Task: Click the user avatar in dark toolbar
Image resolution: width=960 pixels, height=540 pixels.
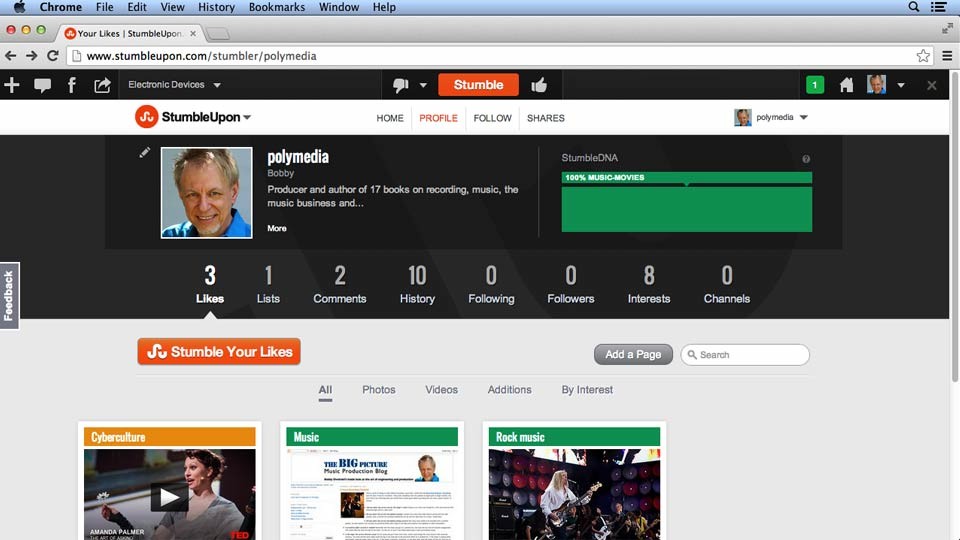Action: click(x=876, y=84)
